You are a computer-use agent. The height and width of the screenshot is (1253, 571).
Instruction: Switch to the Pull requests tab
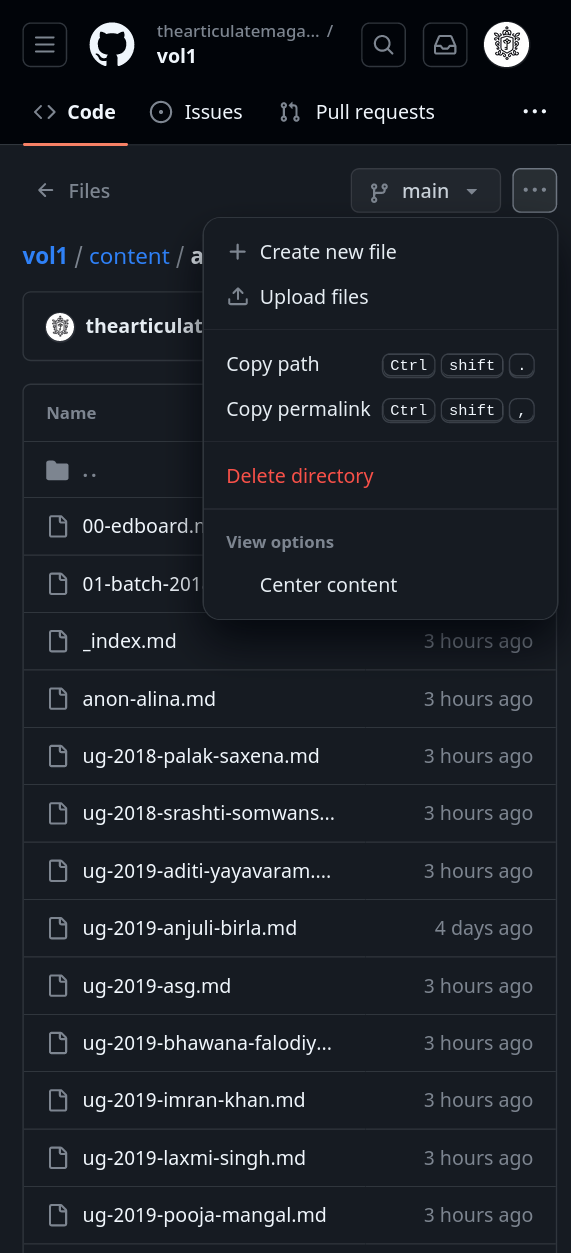[357, 112]
